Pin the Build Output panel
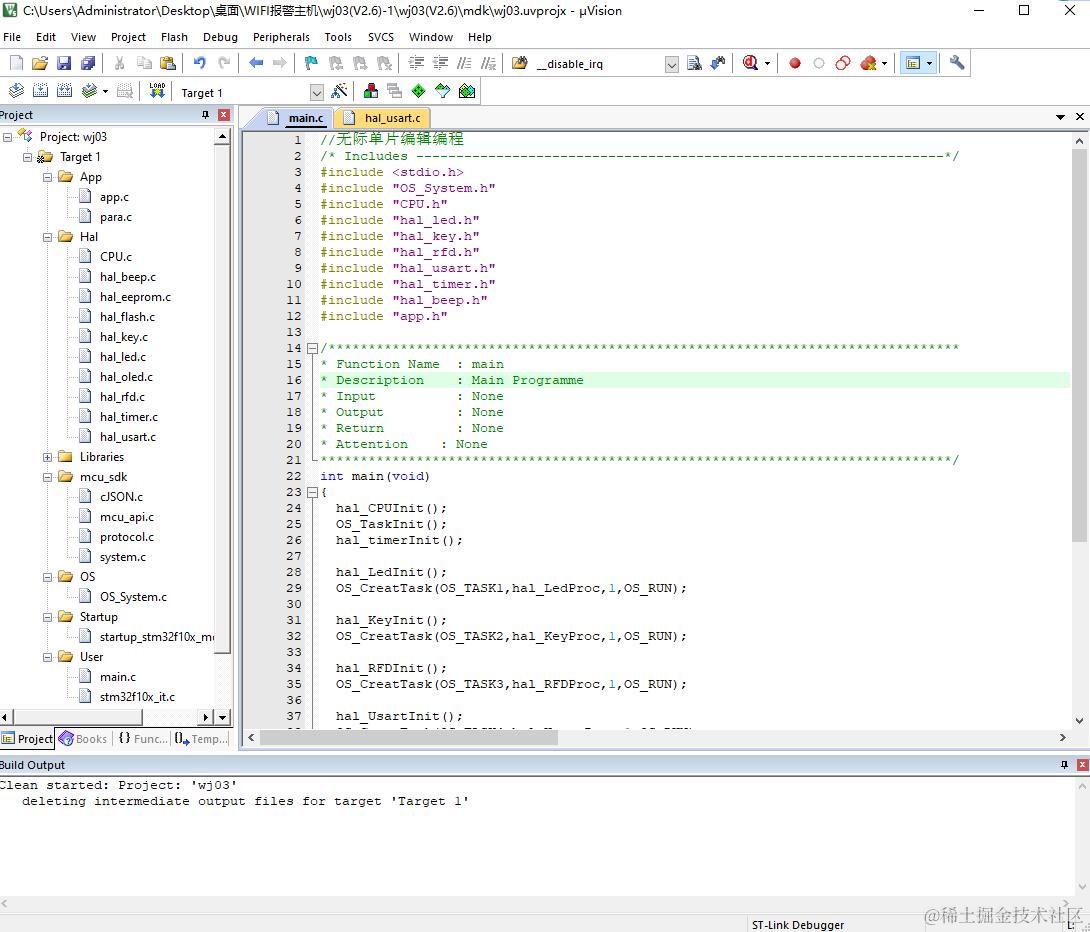 1064,765
